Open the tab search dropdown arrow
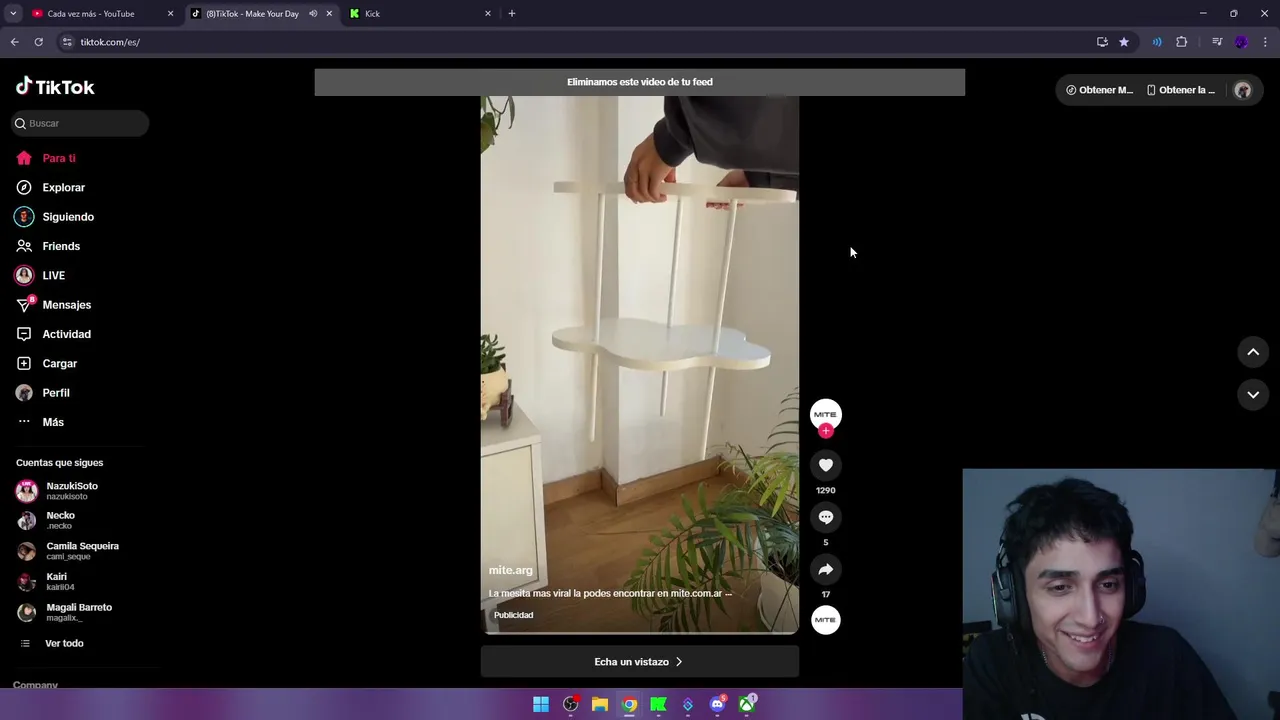 coord(13,14)
